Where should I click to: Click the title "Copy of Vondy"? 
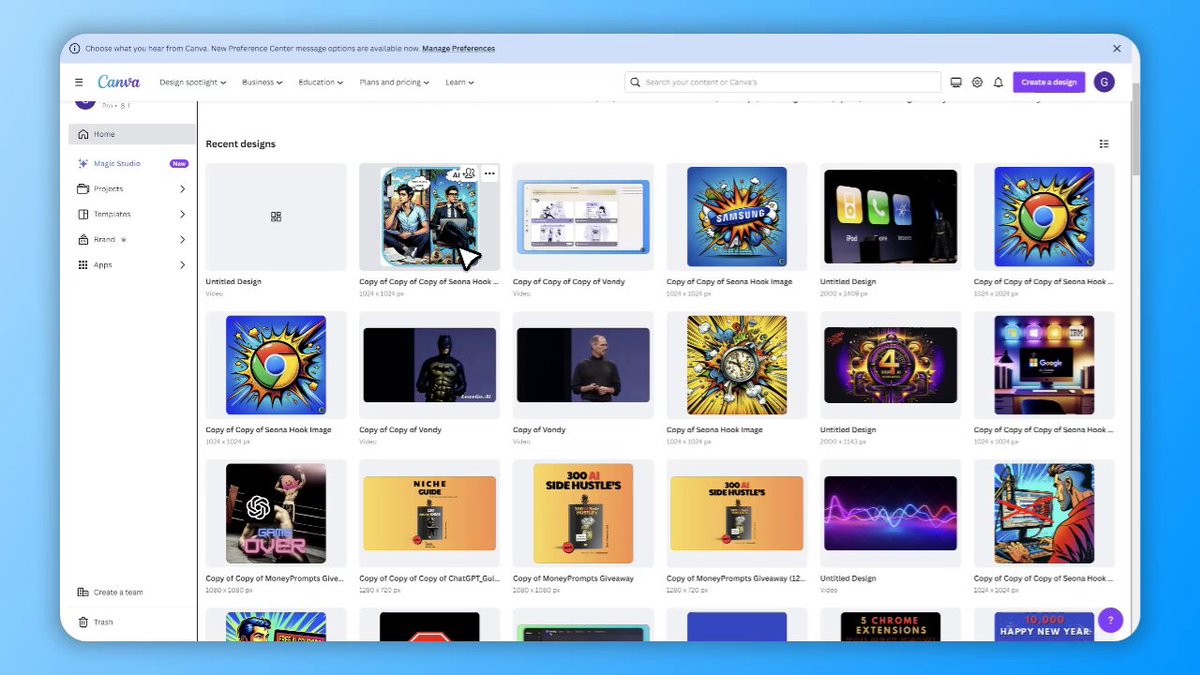pyautogui.click(x=539, y=430)
